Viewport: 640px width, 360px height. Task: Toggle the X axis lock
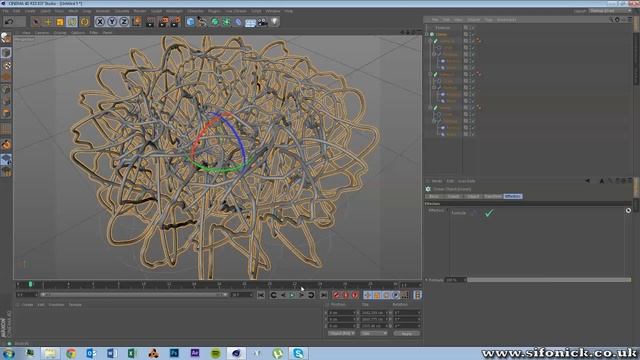[x=100, y=22]
